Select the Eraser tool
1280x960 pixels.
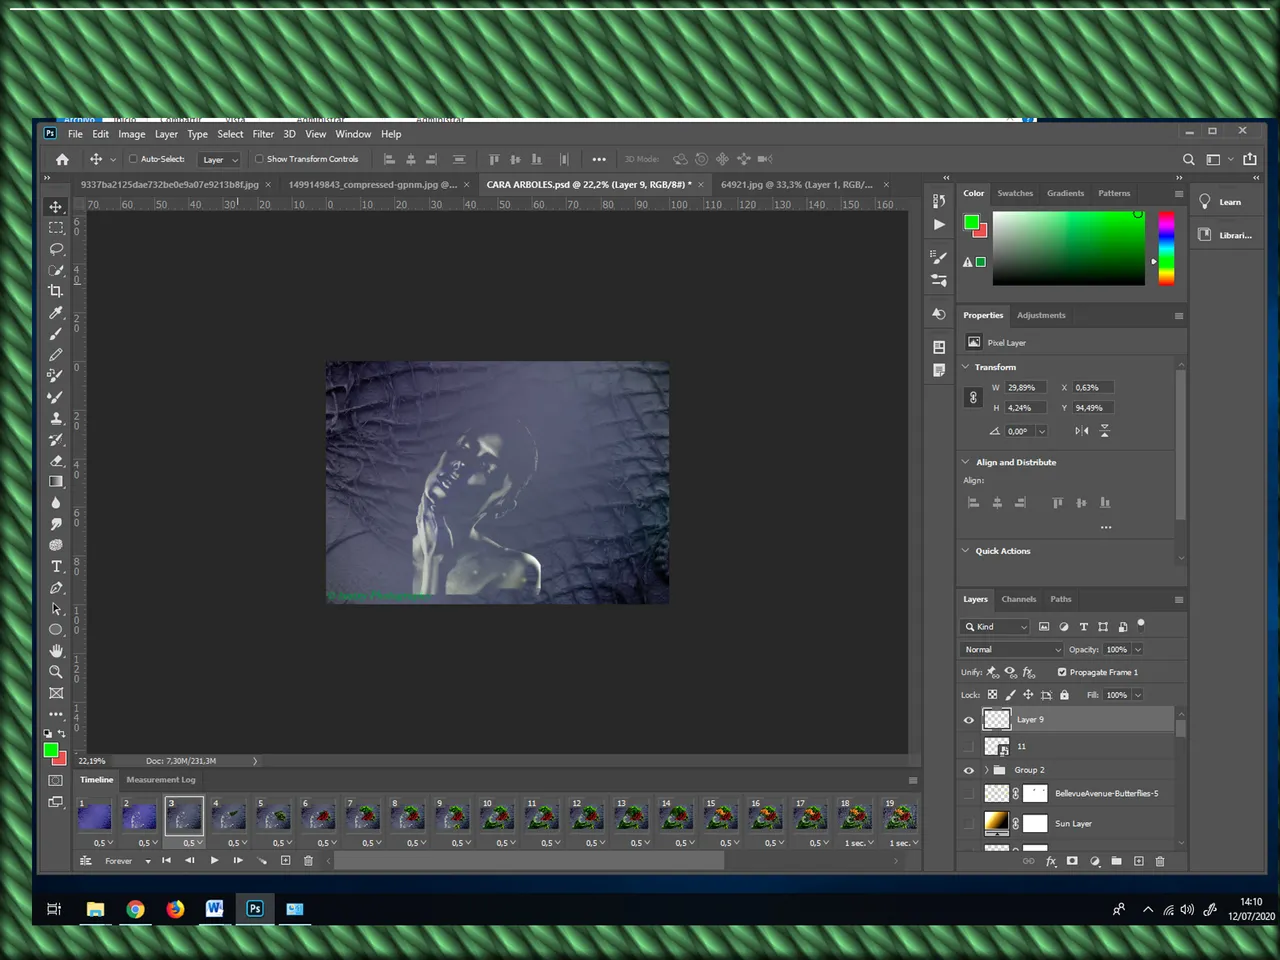[56, 460]
